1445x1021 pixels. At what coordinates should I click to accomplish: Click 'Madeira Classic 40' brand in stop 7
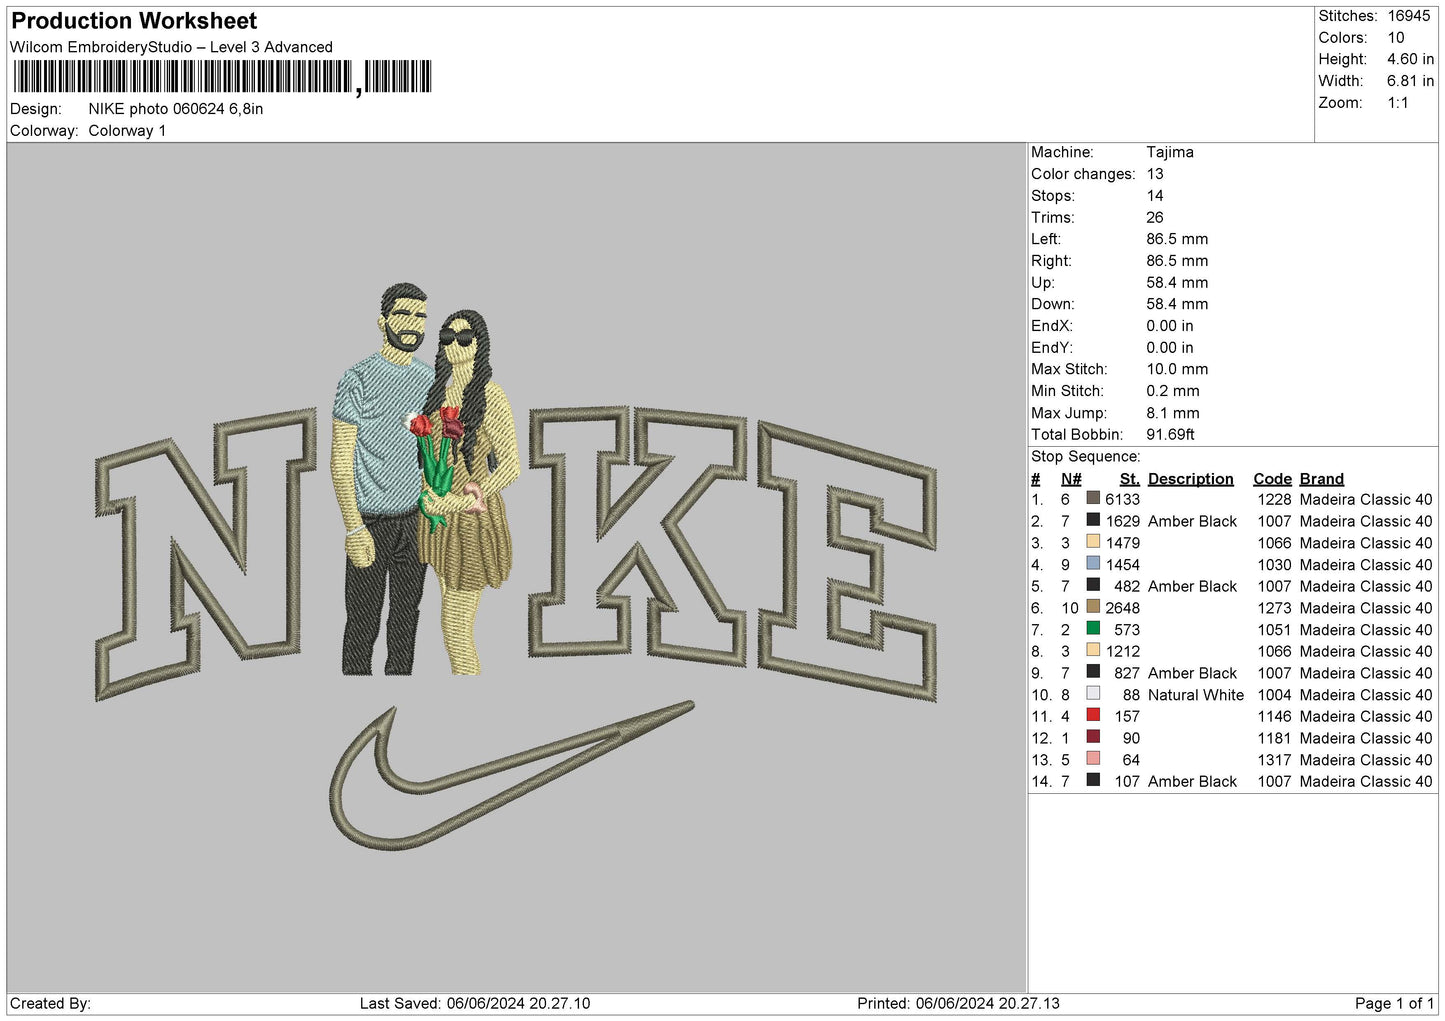point(1366,630)
